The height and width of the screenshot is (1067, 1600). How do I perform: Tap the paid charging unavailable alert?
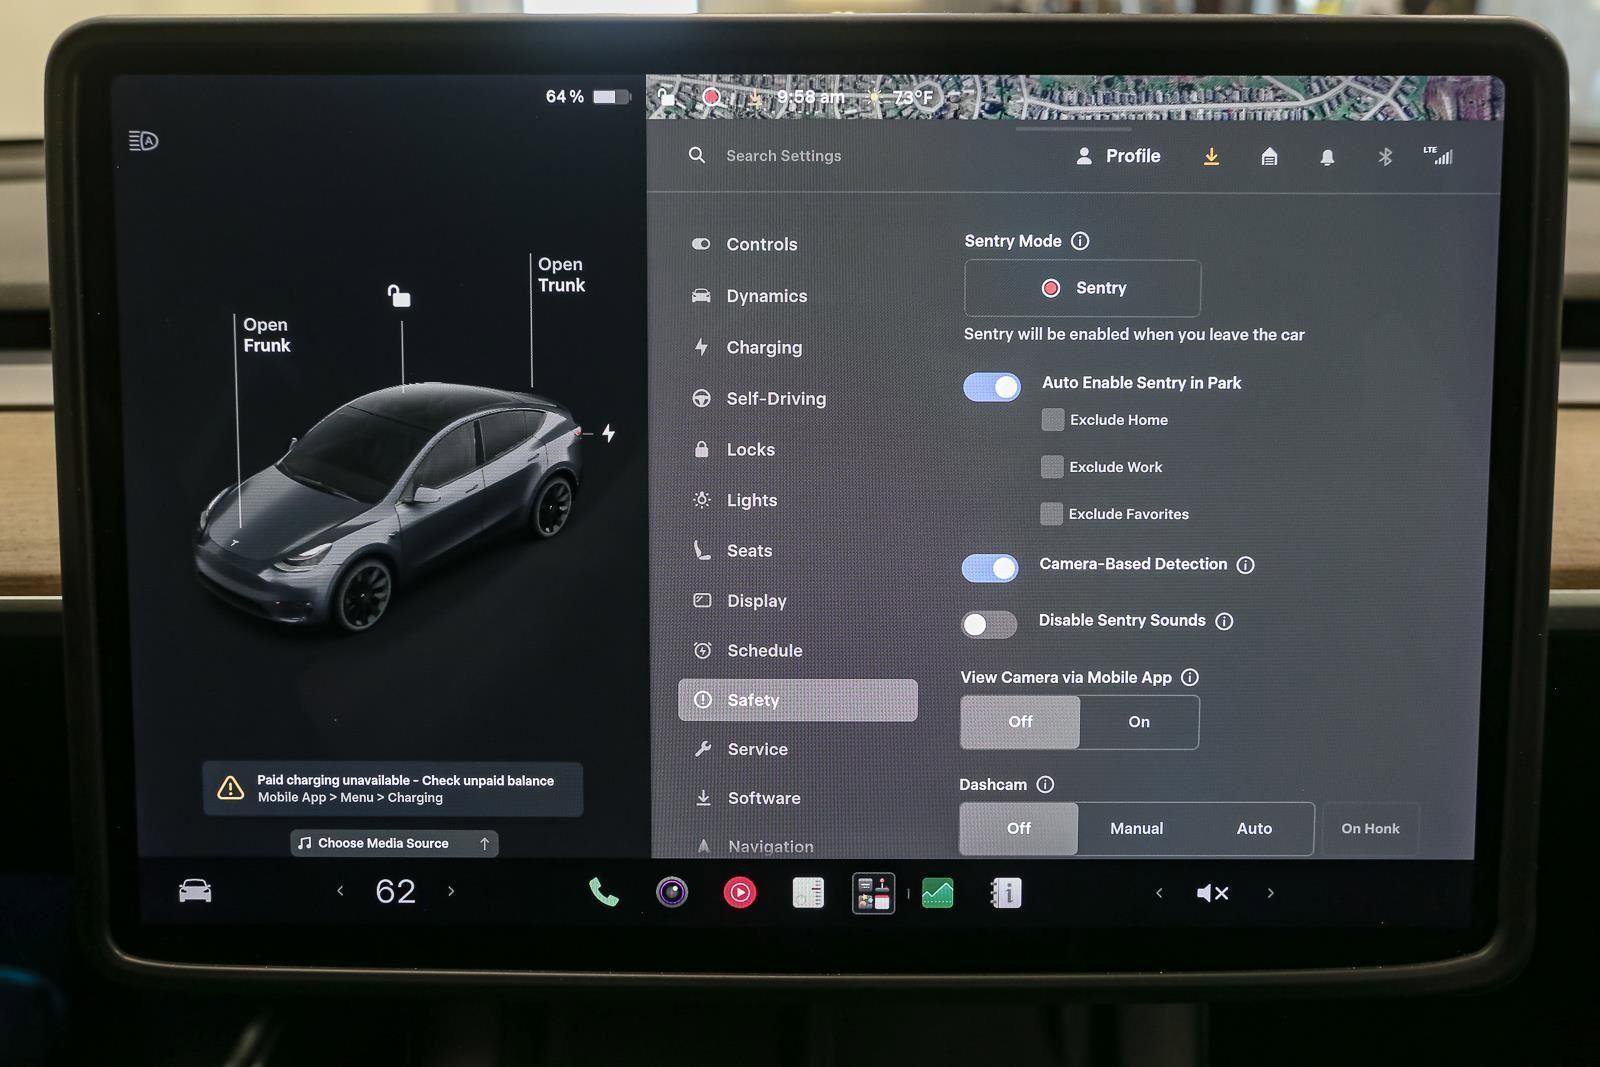pyautogui.click(x=392, y=789)
